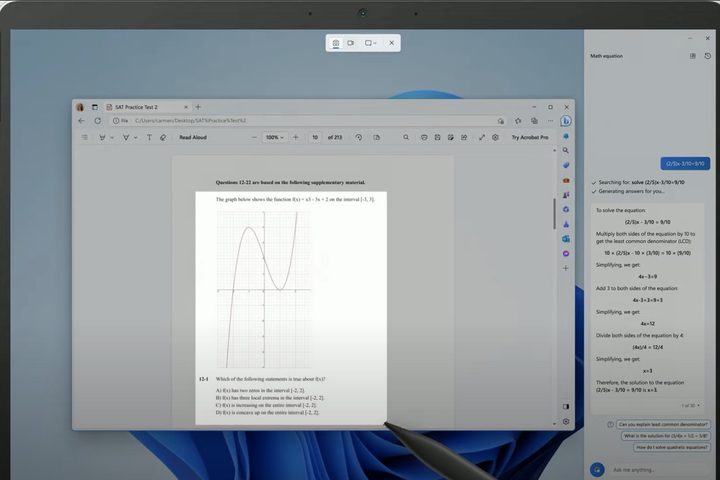Click the page number field showing 10
Screen dimensions: 720x480
(x=315, y=137)
